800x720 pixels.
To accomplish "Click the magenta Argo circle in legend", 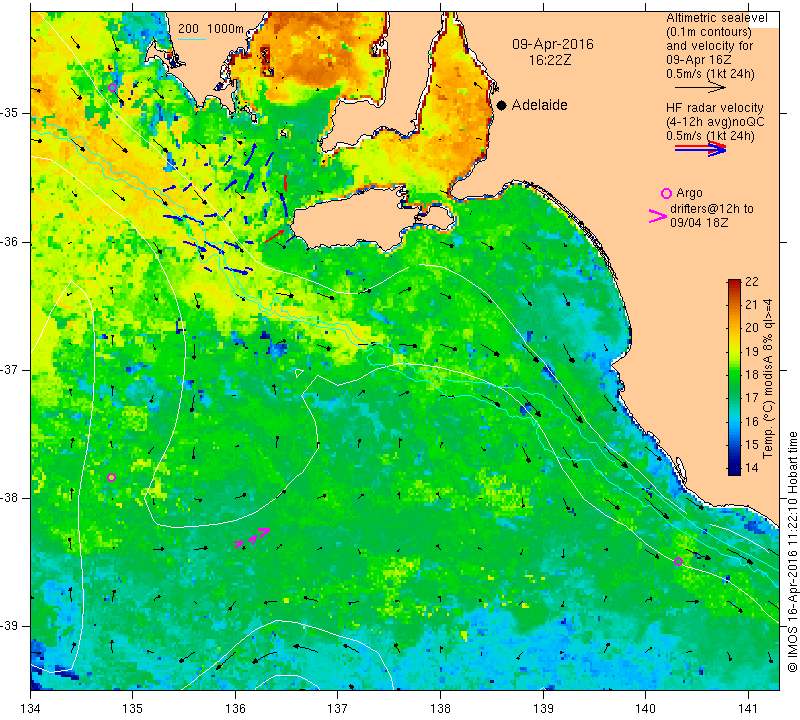I will coord(666,193).
